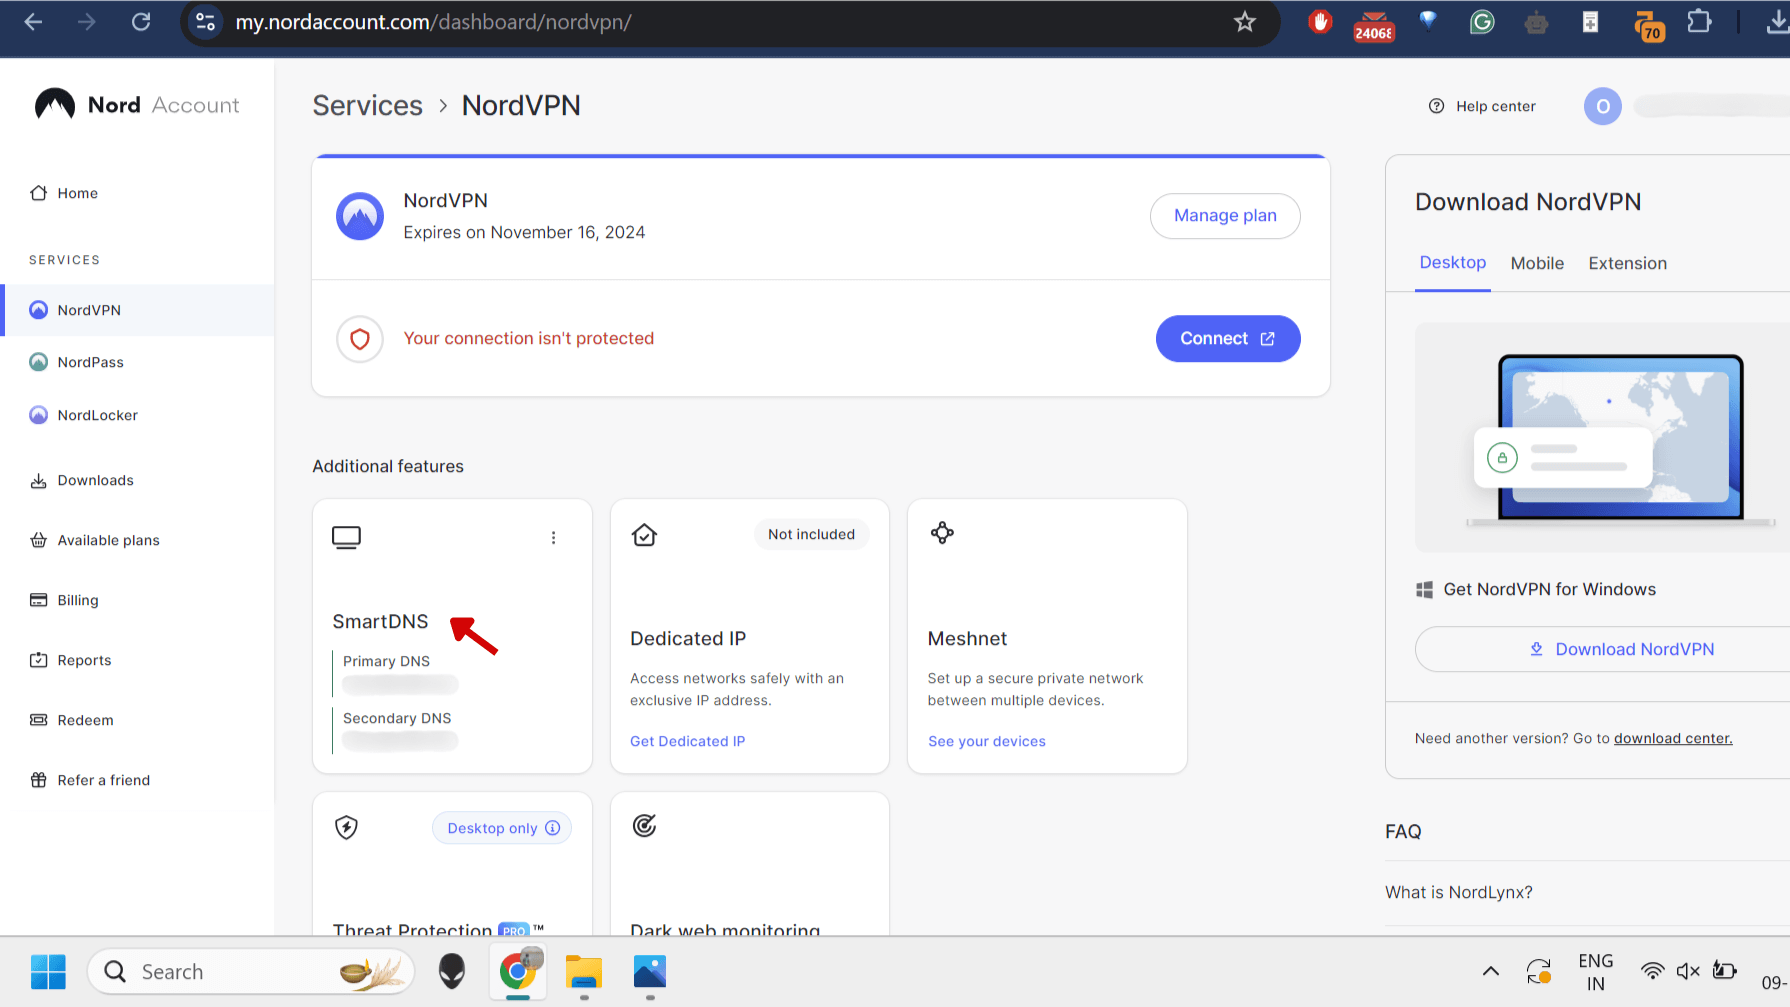Select NordVPN in the services sidebar
This screenshot has height=1007, width=1790.
click(x=137, y=310)
